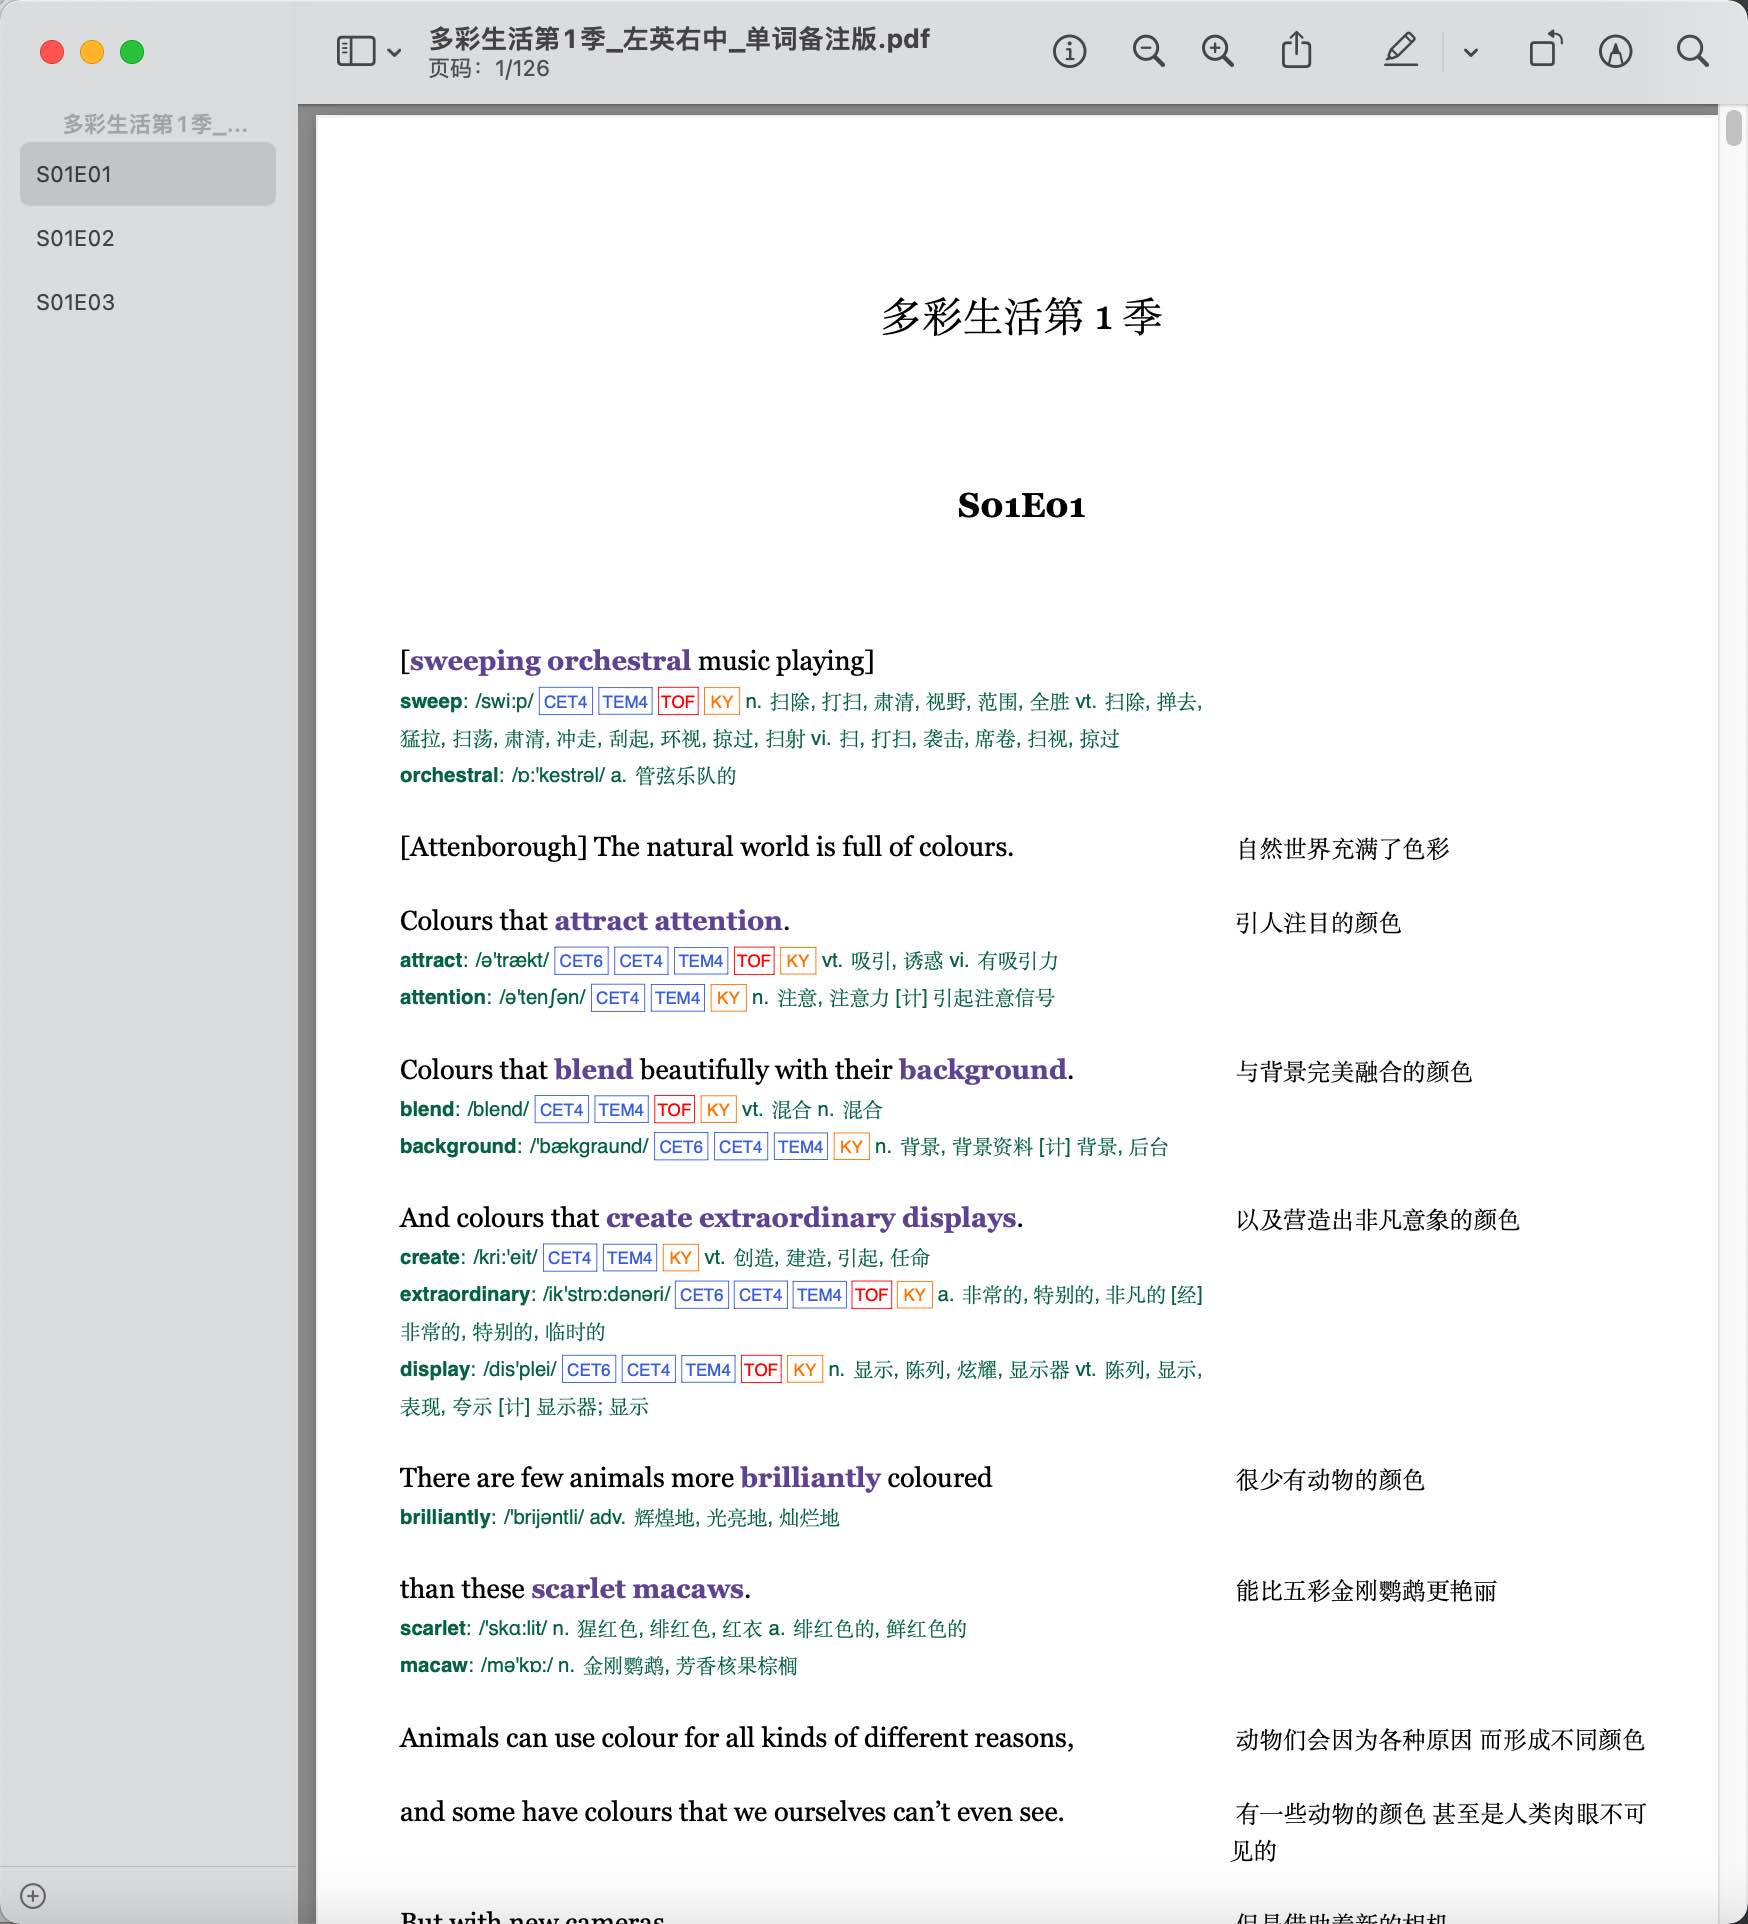This screenshot has width=1748, height=1924.
Task: Click page number indicator 1/126
Action: point(489,68)
